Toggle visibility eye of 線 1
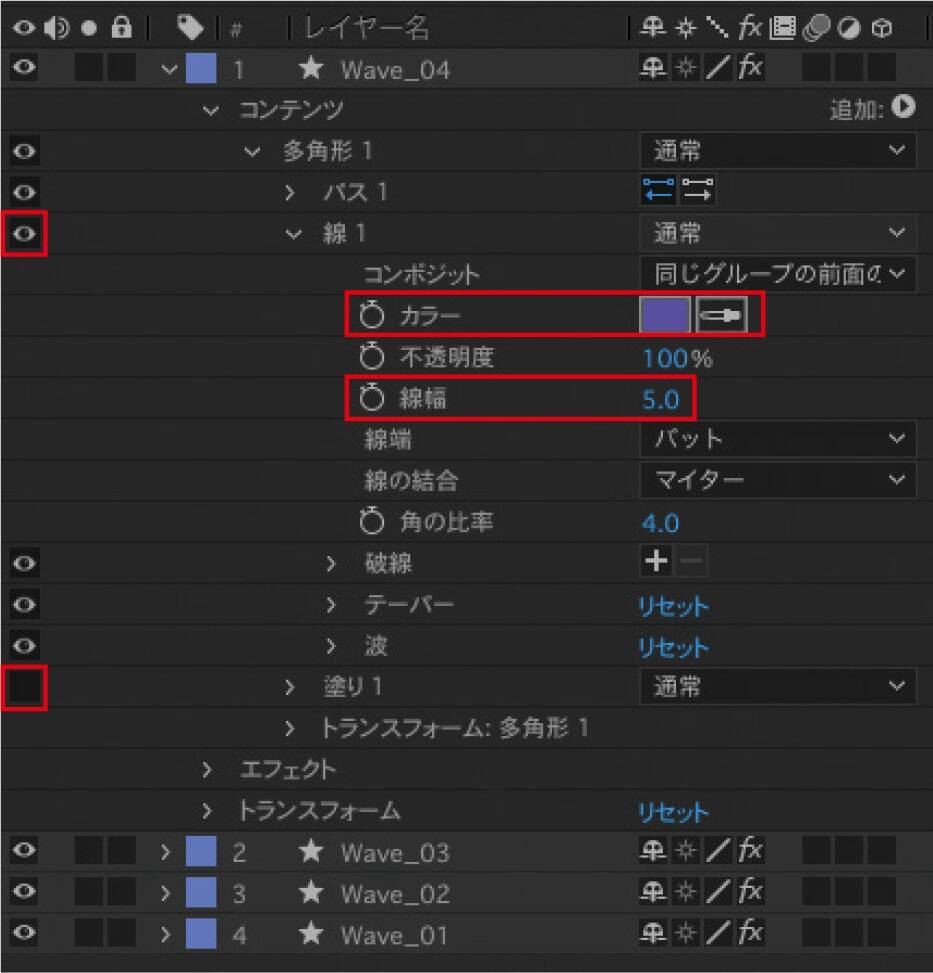 coord(24,233)
